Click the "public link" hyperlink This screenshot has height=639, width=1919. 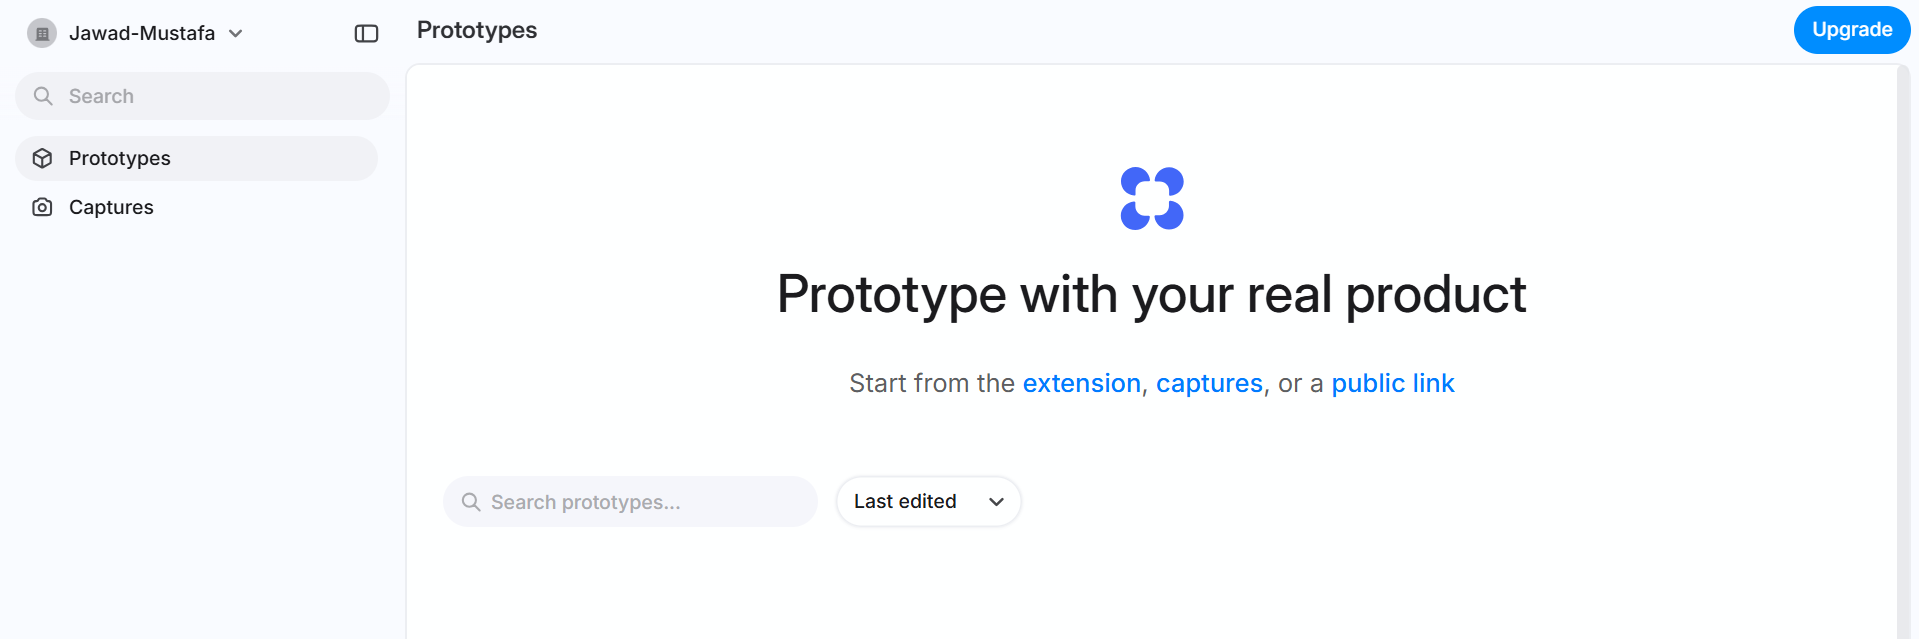pos(1392,383)
